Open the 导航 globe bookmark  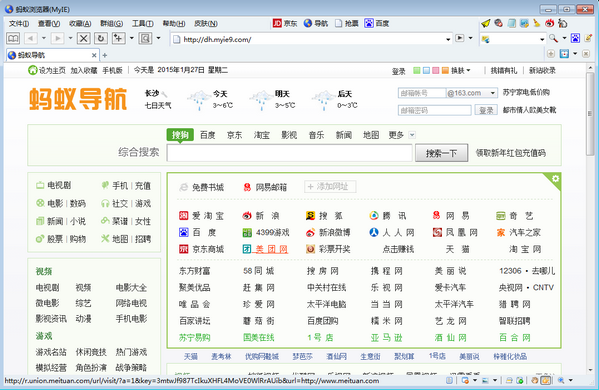pyautogui.click(x=316, y=23)
